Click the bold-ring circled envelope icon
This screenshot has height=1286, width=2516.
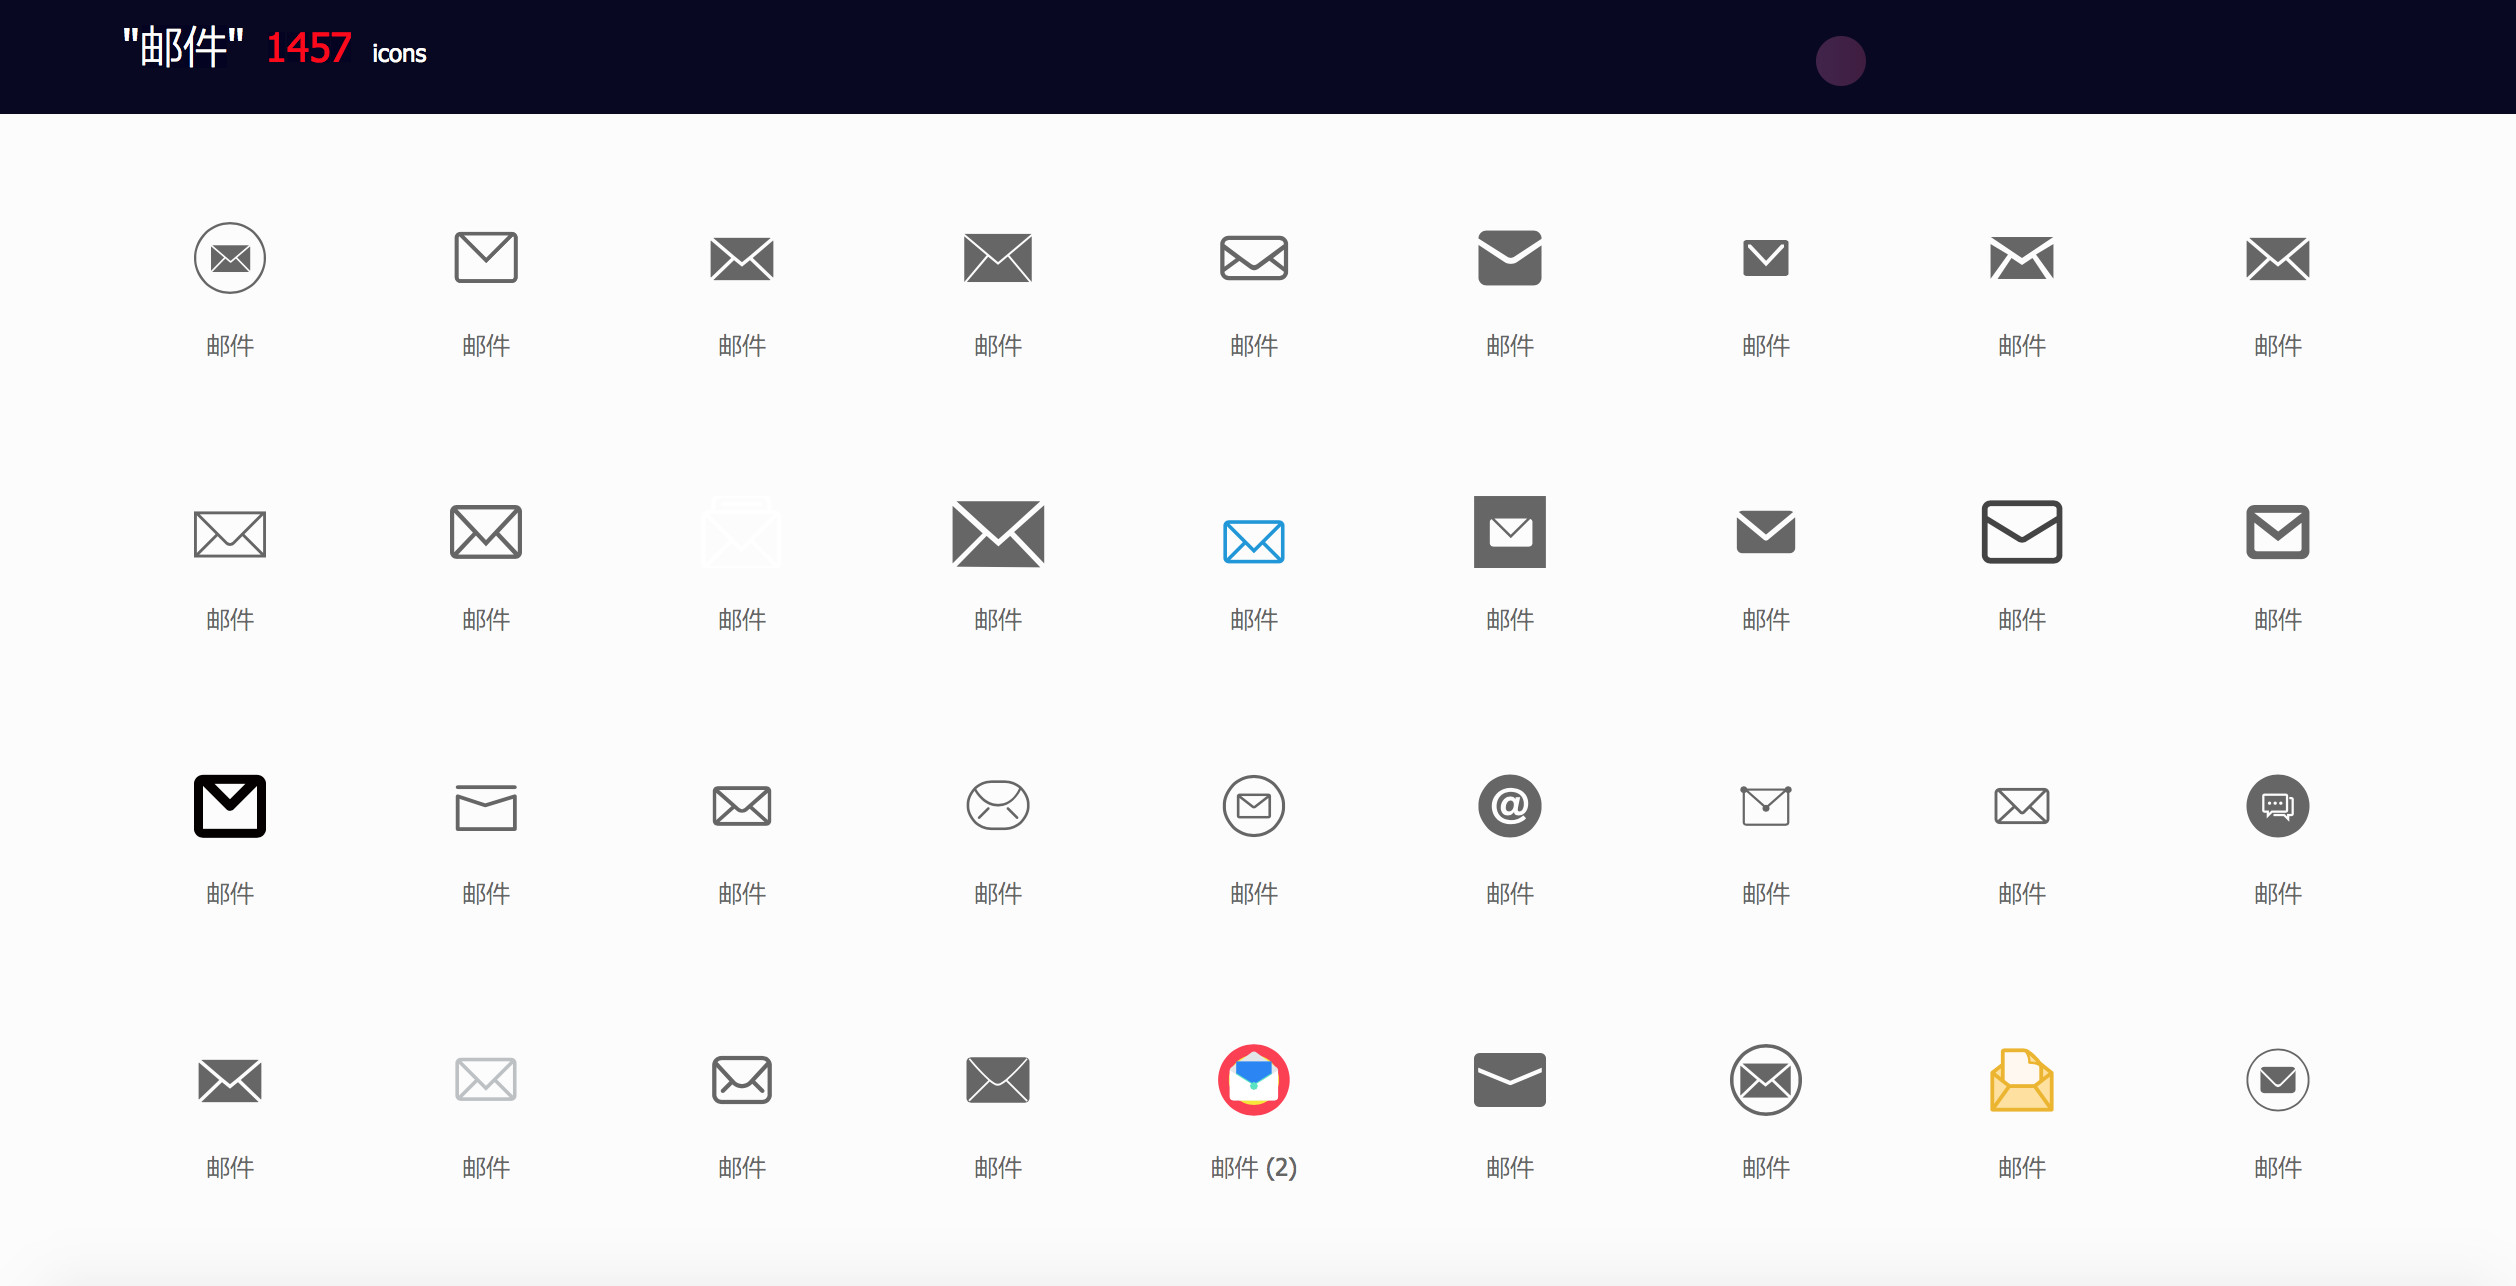(1765, 1080)
